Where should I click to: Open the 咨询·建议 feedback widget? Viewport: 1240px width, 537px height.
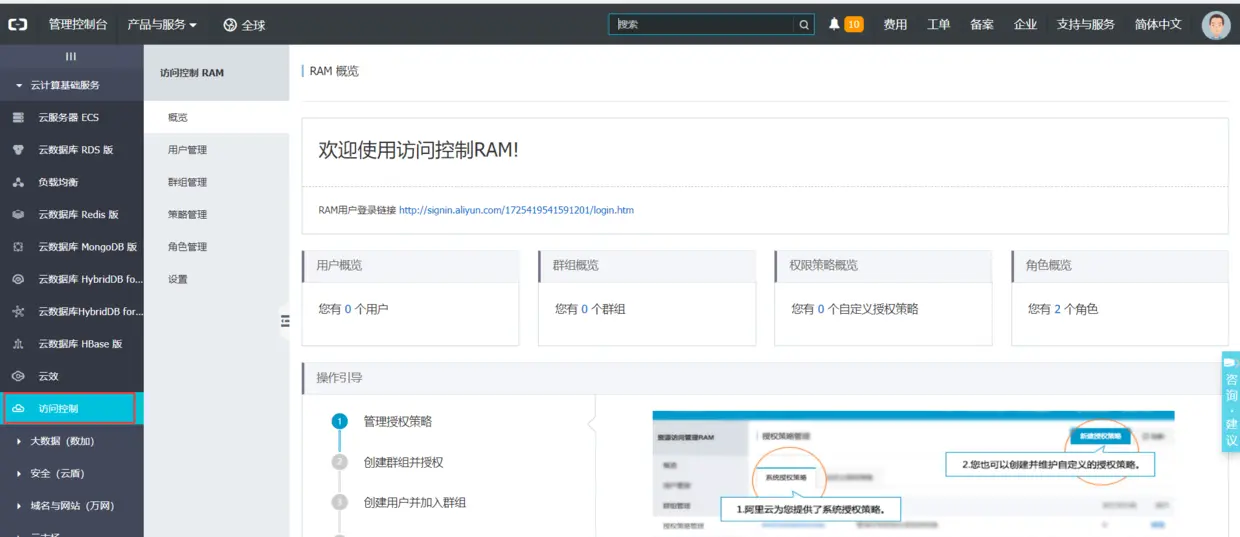[1231, 402]
